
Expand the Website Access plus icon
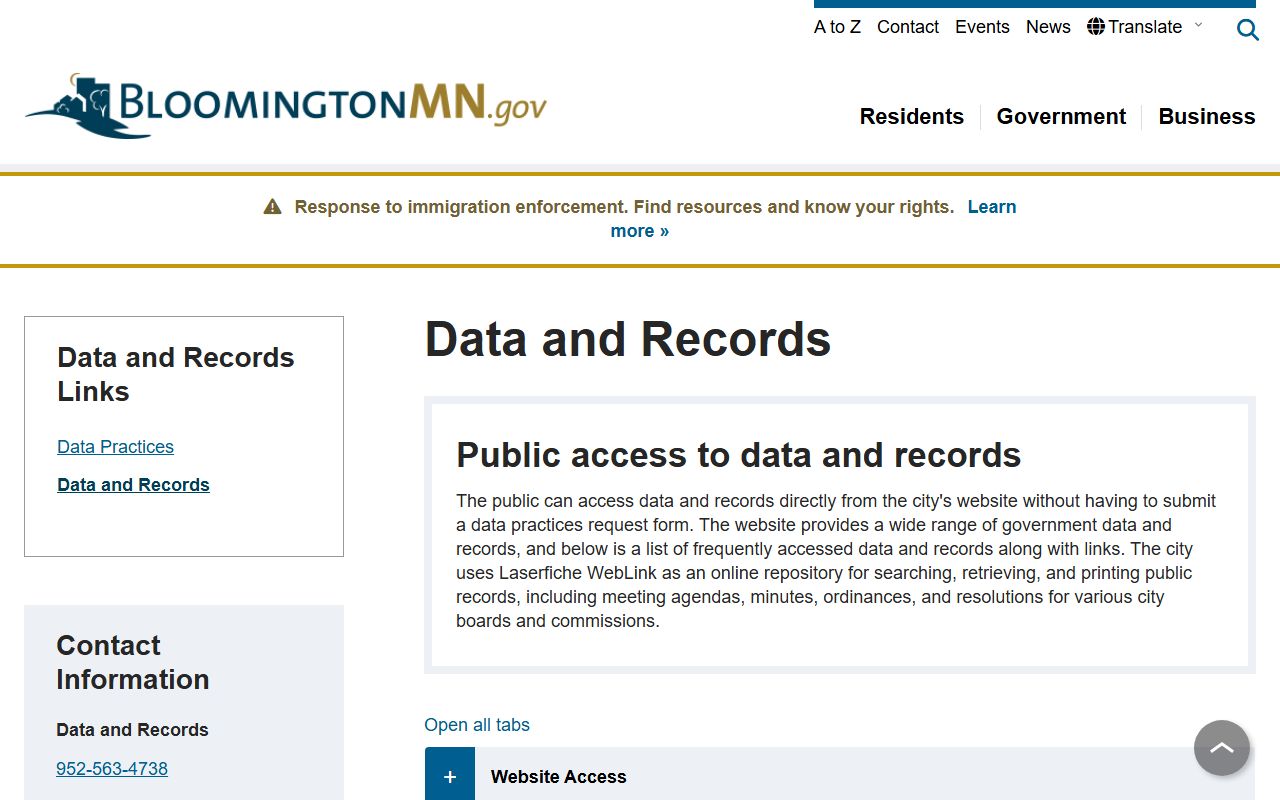point(450,777)
